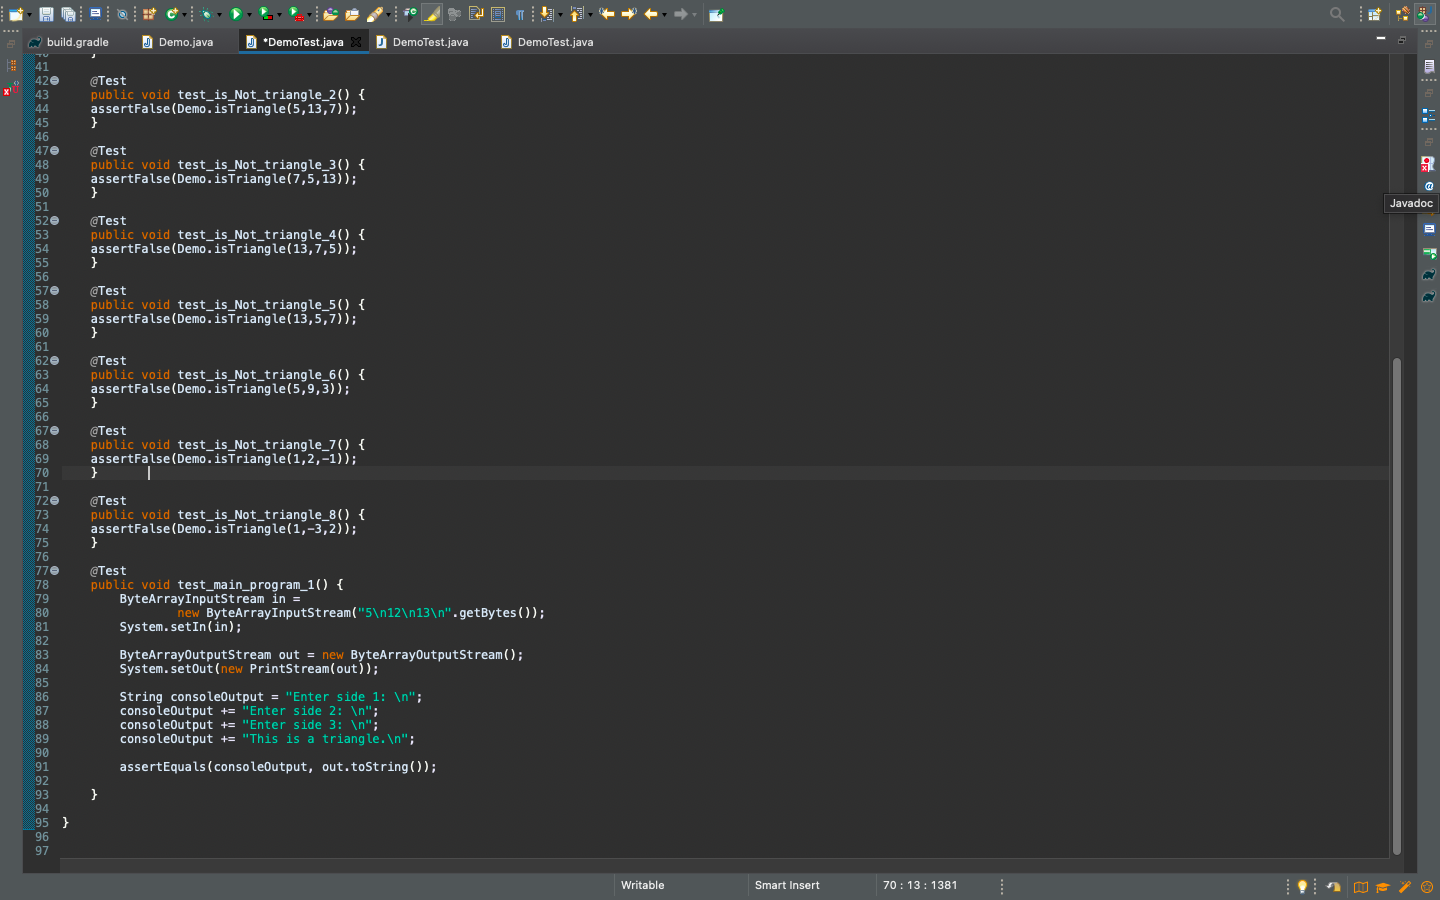Open the Outline view icon in right trim
1440x900 pixels.
tap(1429, 117)
